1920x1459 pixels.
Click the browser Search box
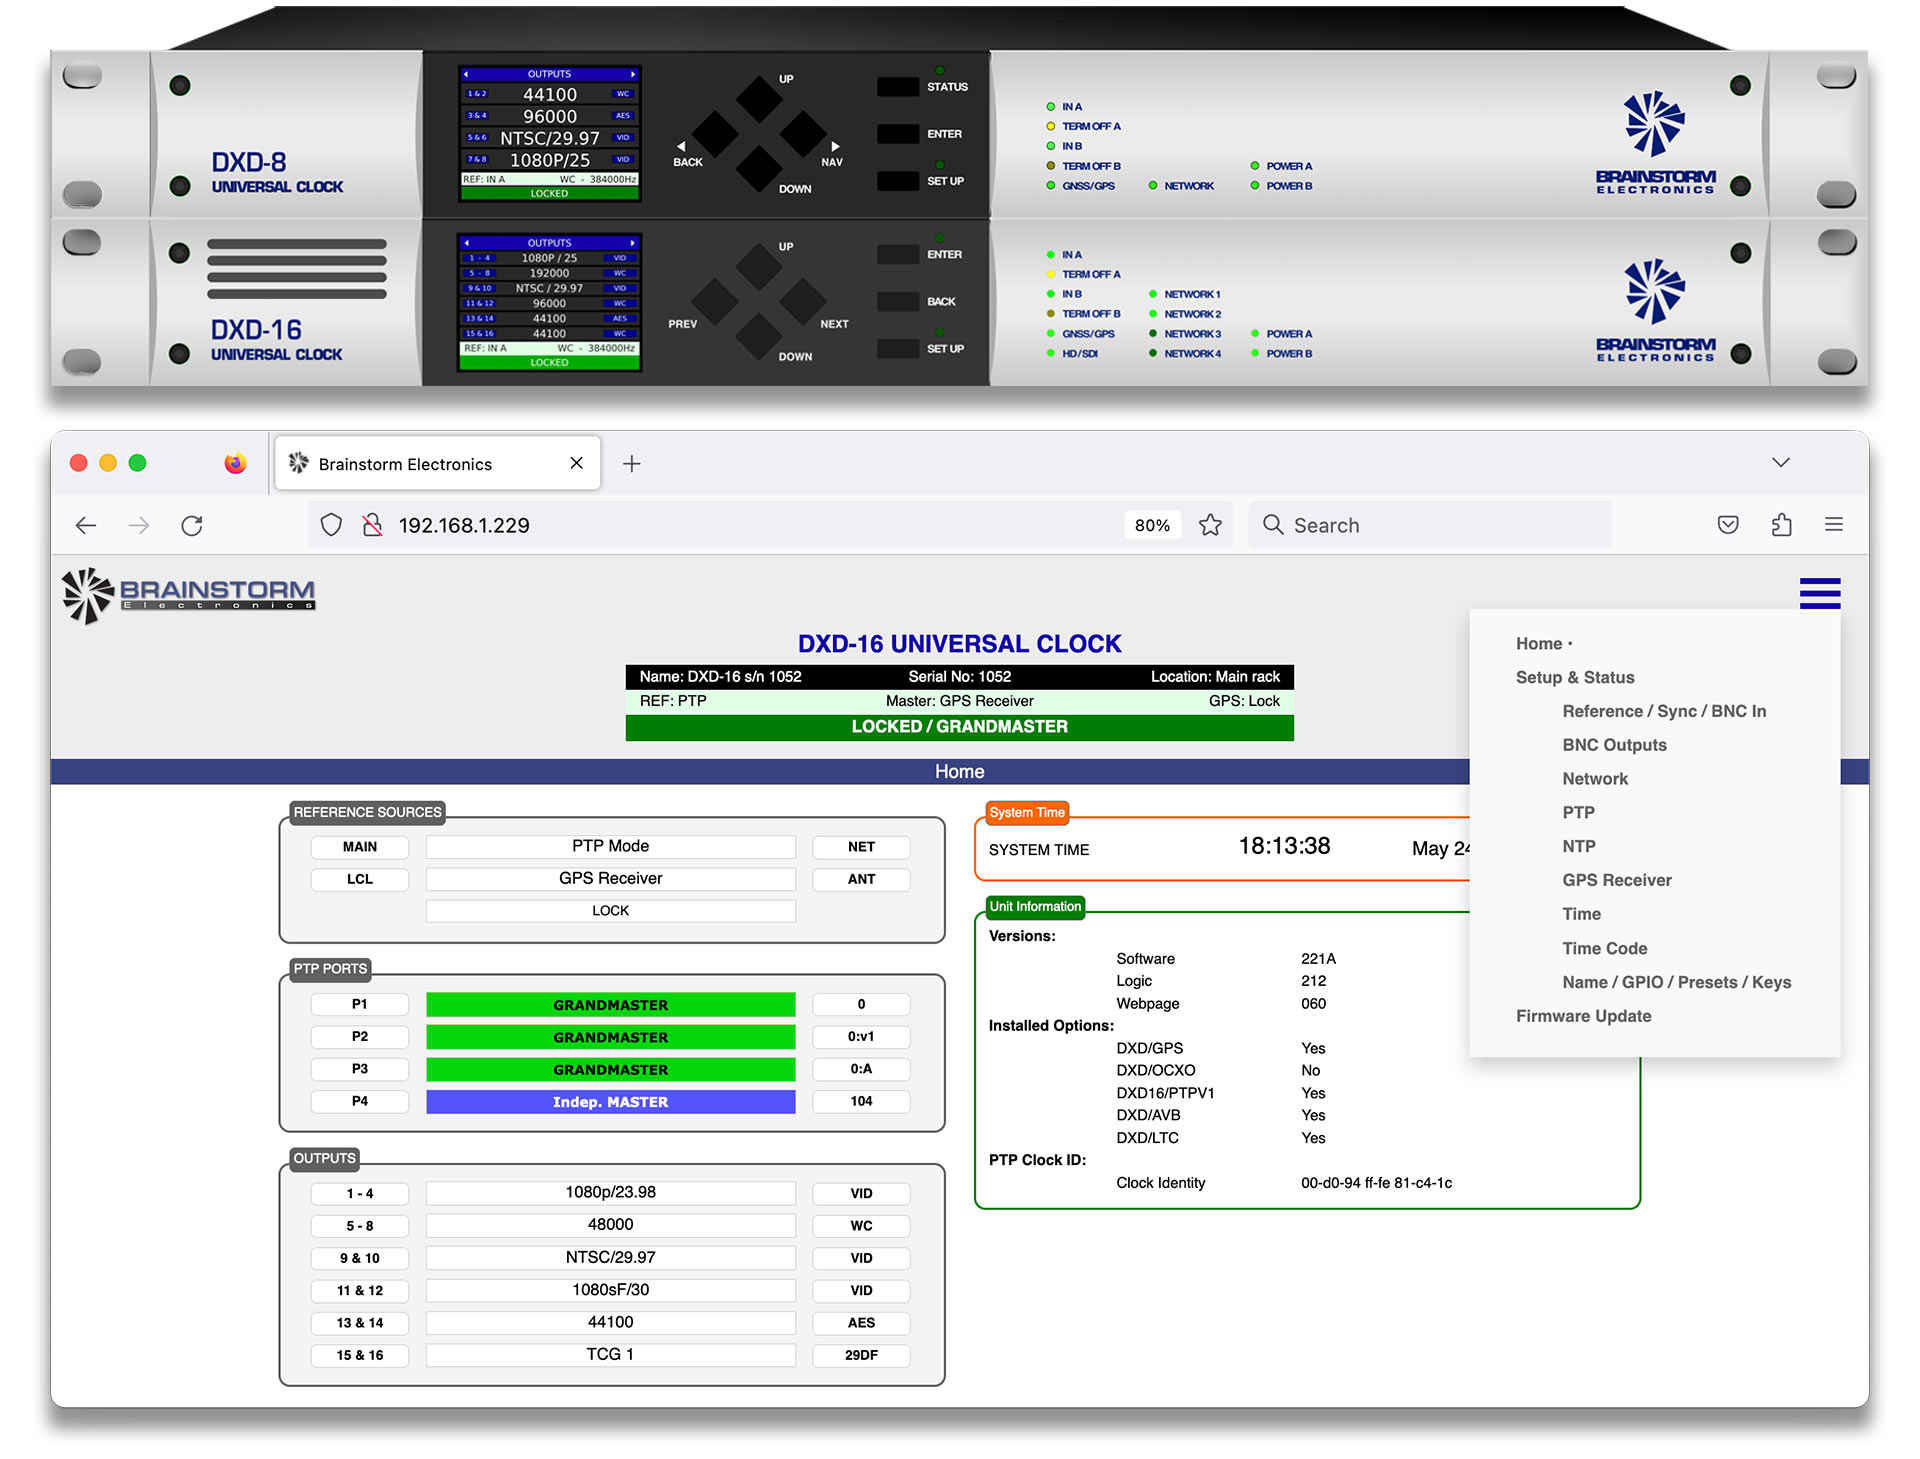click(x=1430, y=525)
